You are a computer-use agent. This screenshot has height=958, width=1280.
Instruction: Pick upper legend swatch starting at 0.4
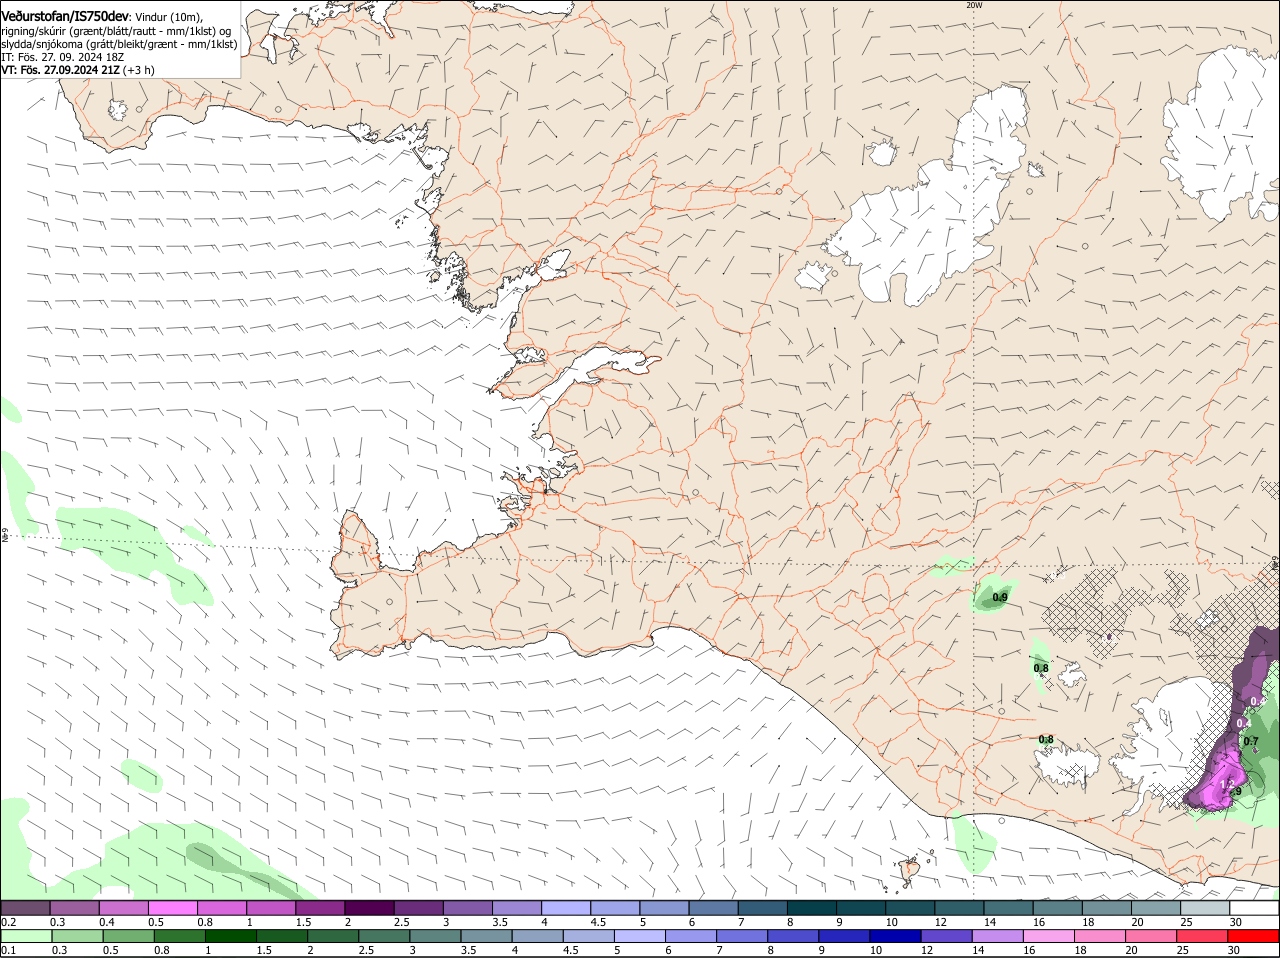(123, 907)
